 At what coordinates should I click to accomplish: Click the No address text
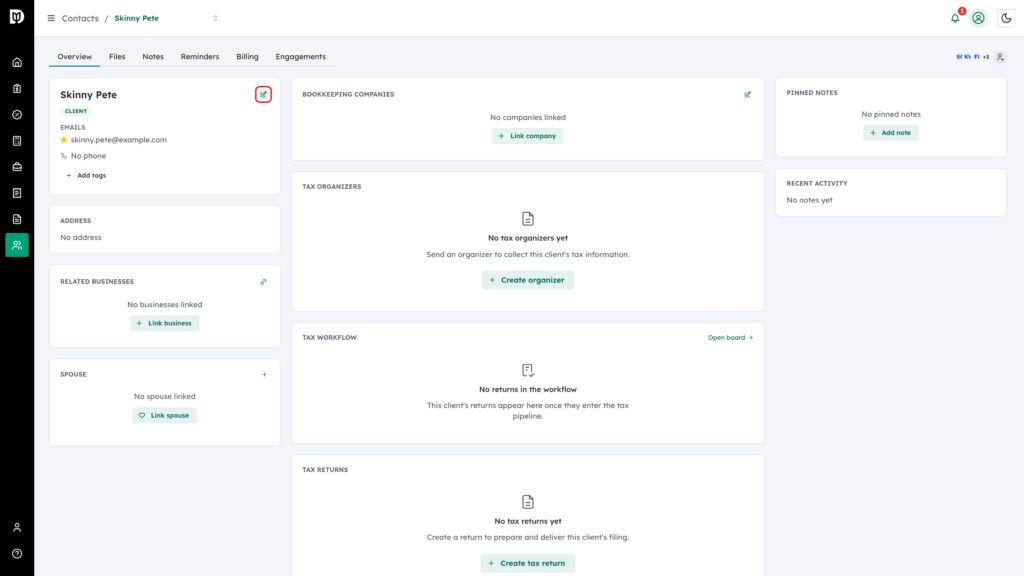pos(81,238)
